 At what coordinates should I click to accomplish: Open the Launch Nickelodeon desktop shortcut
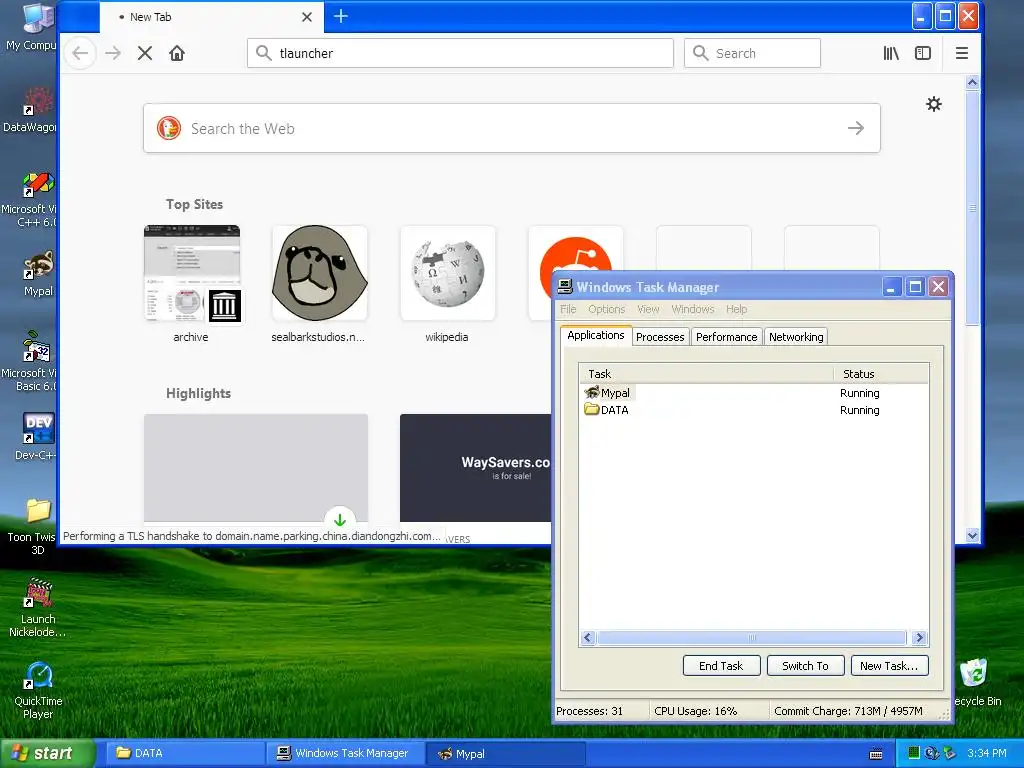point(37,608)
